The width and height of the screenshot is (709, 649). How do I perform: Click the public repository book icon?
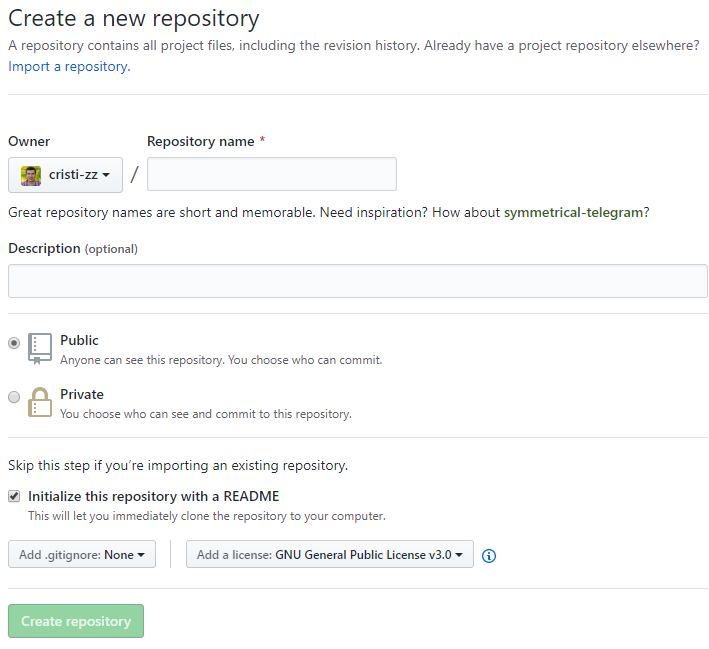(x=39, y=348)
